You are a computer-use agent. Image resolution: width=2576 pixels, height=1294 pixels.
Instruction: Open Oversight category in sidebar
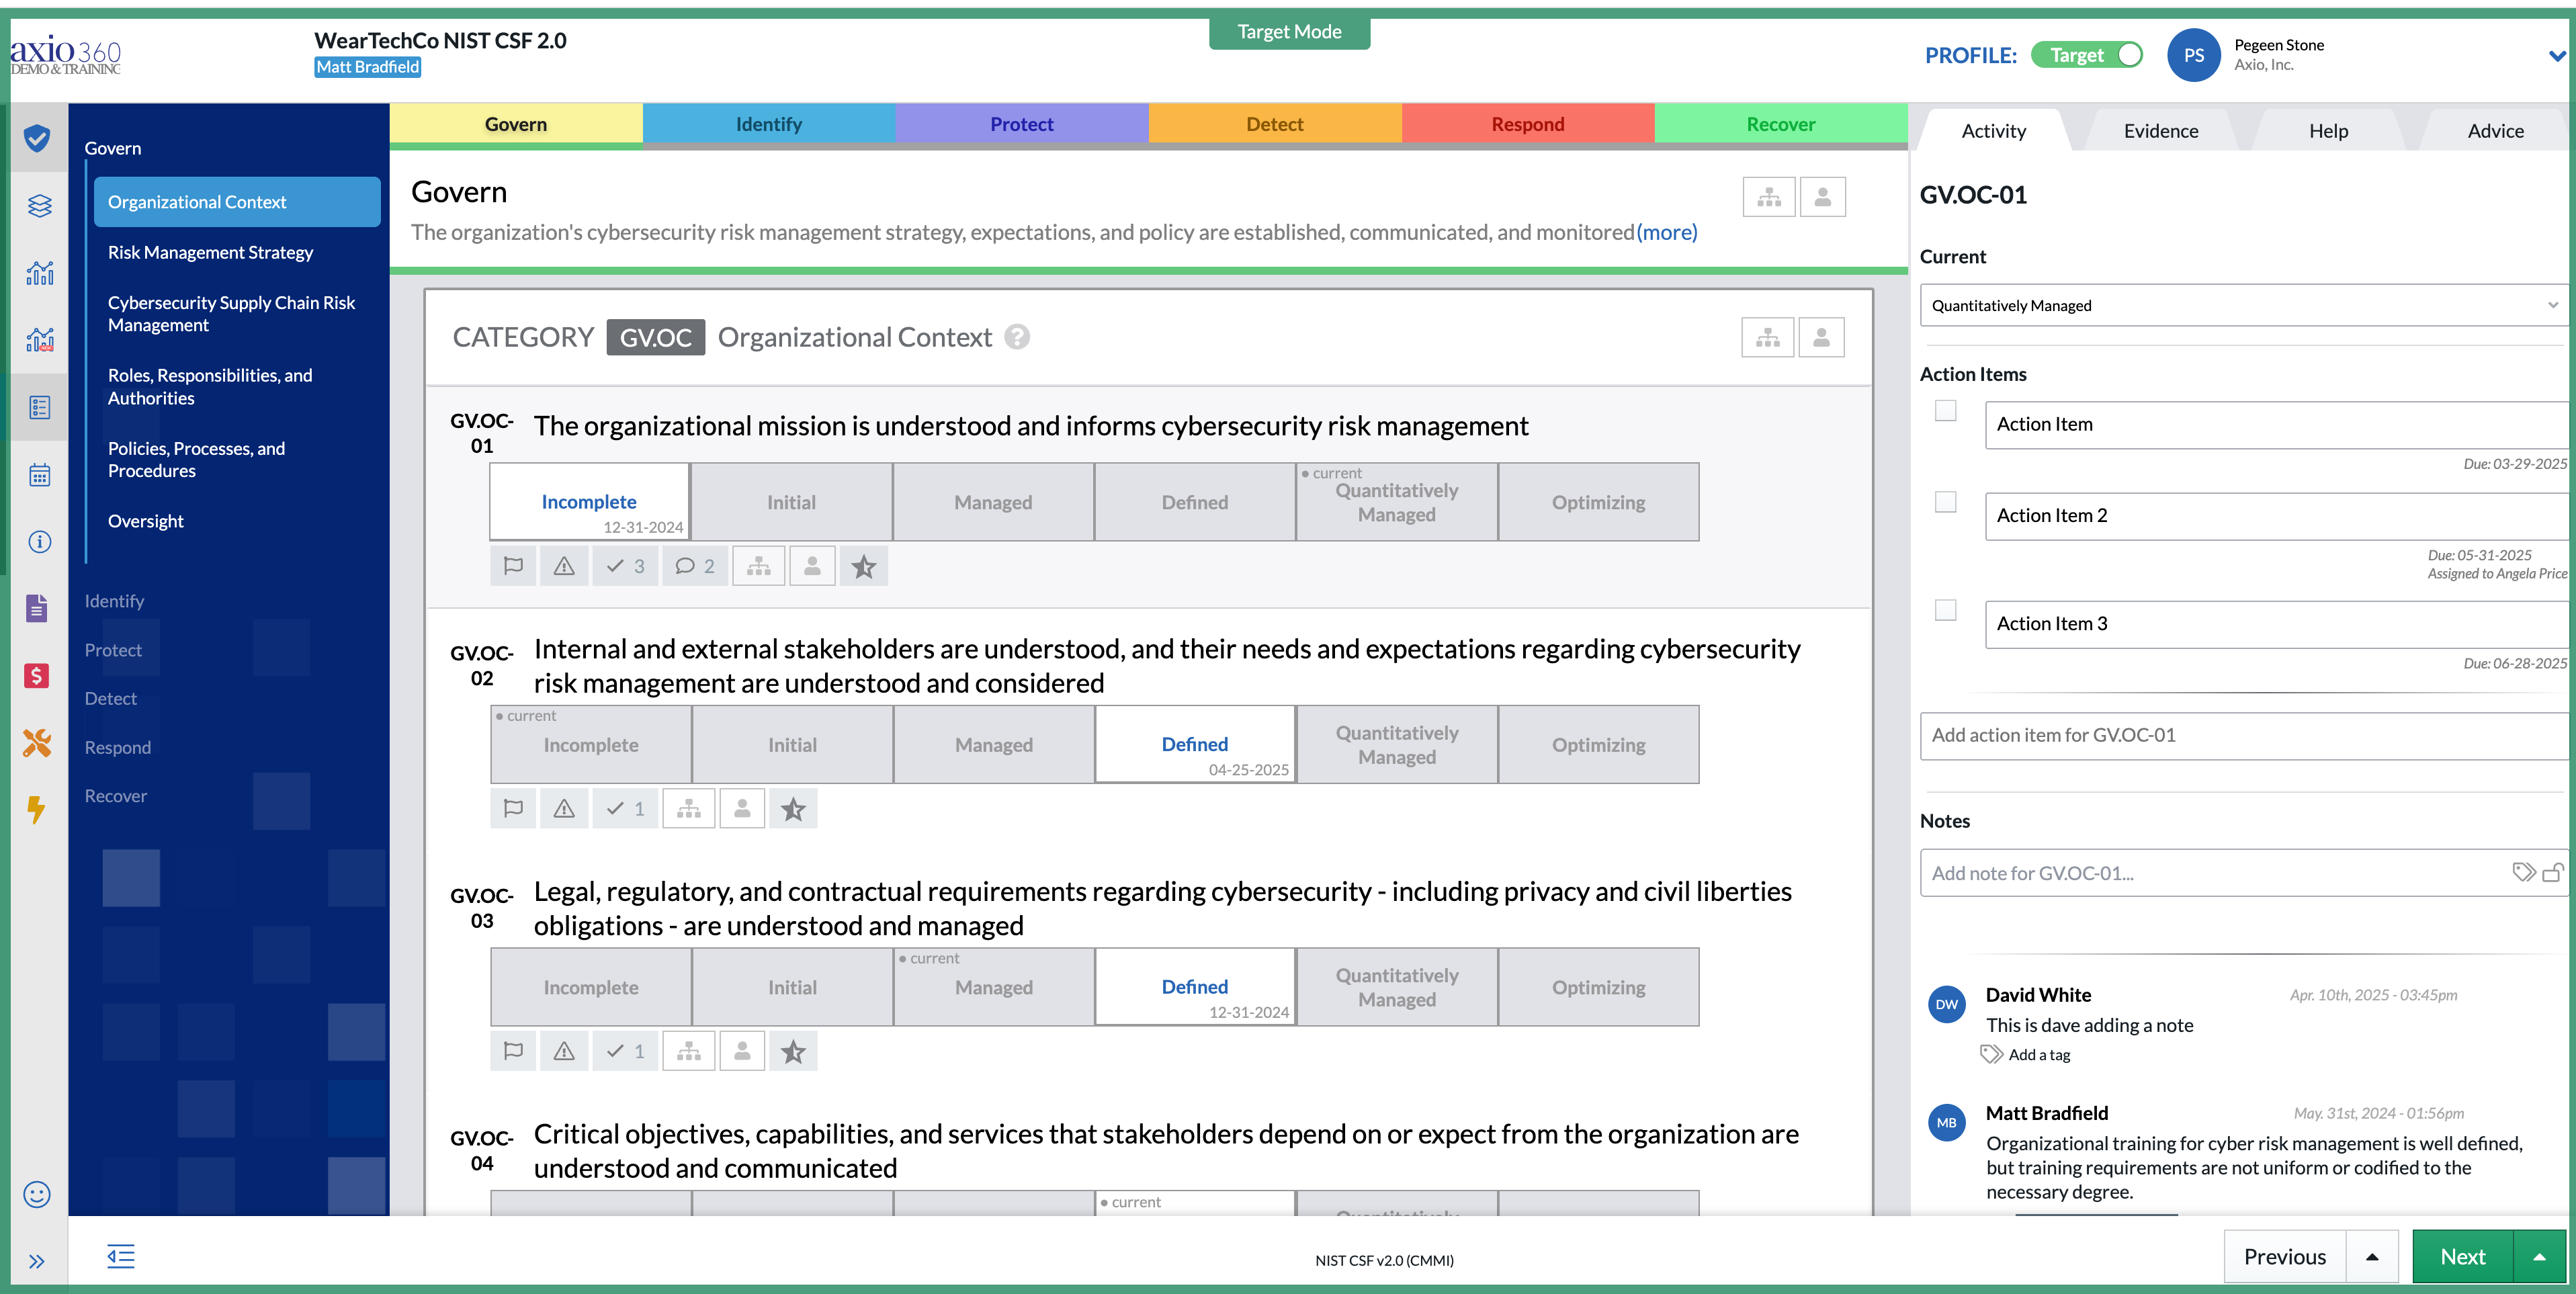tap(145, 521)
